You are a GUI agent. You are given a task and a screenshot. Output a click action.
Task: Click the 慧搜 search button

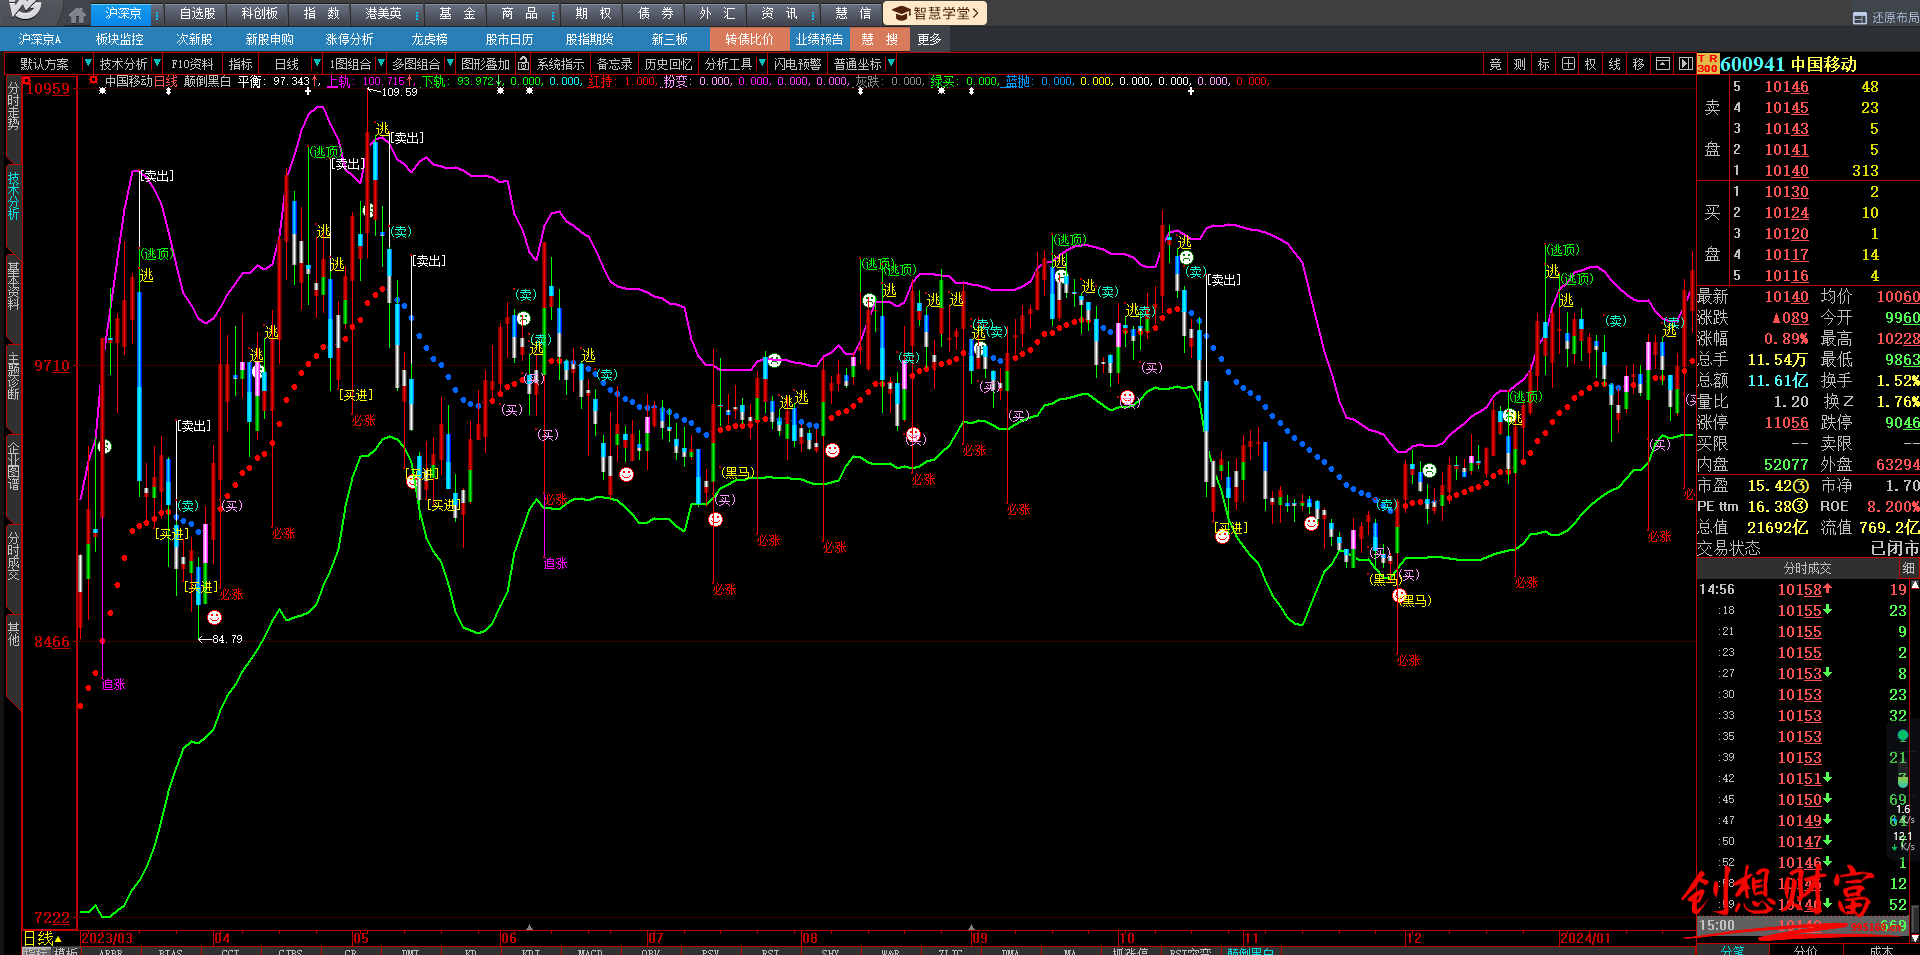pyautogui.click(x=879, y=39)
